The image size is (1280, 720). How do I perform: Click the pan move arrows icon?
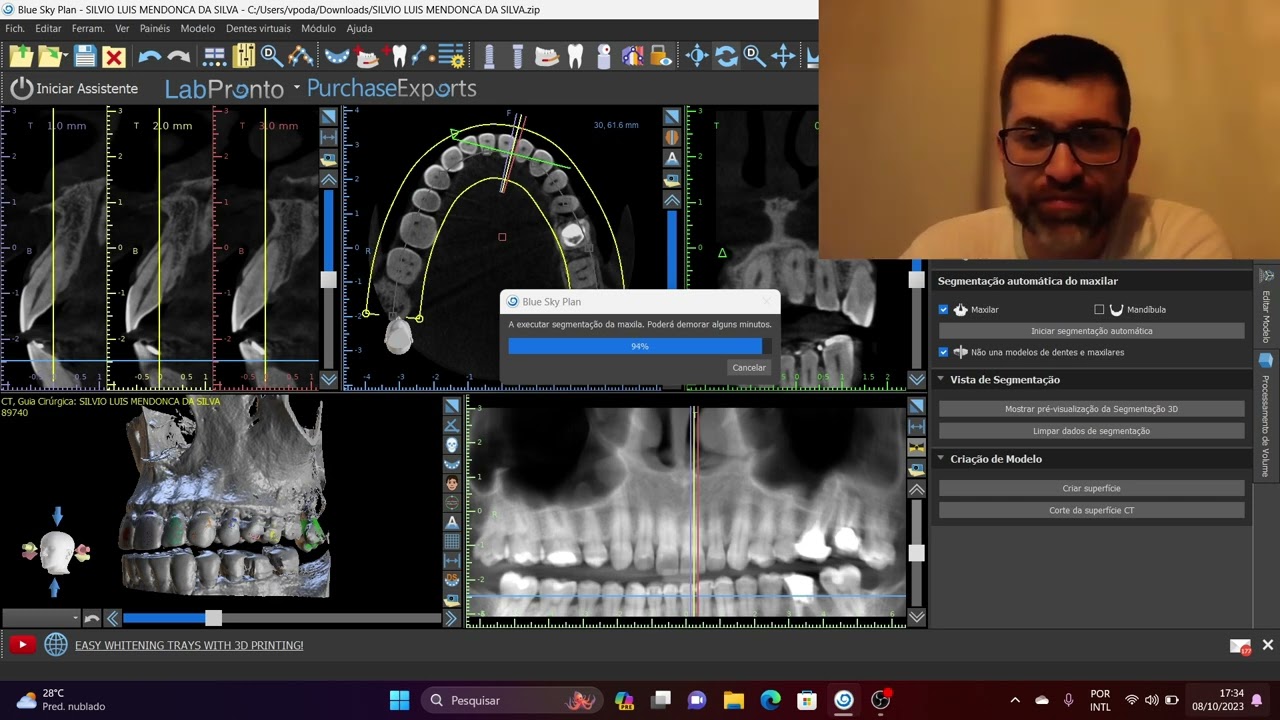tap(697, 56)
